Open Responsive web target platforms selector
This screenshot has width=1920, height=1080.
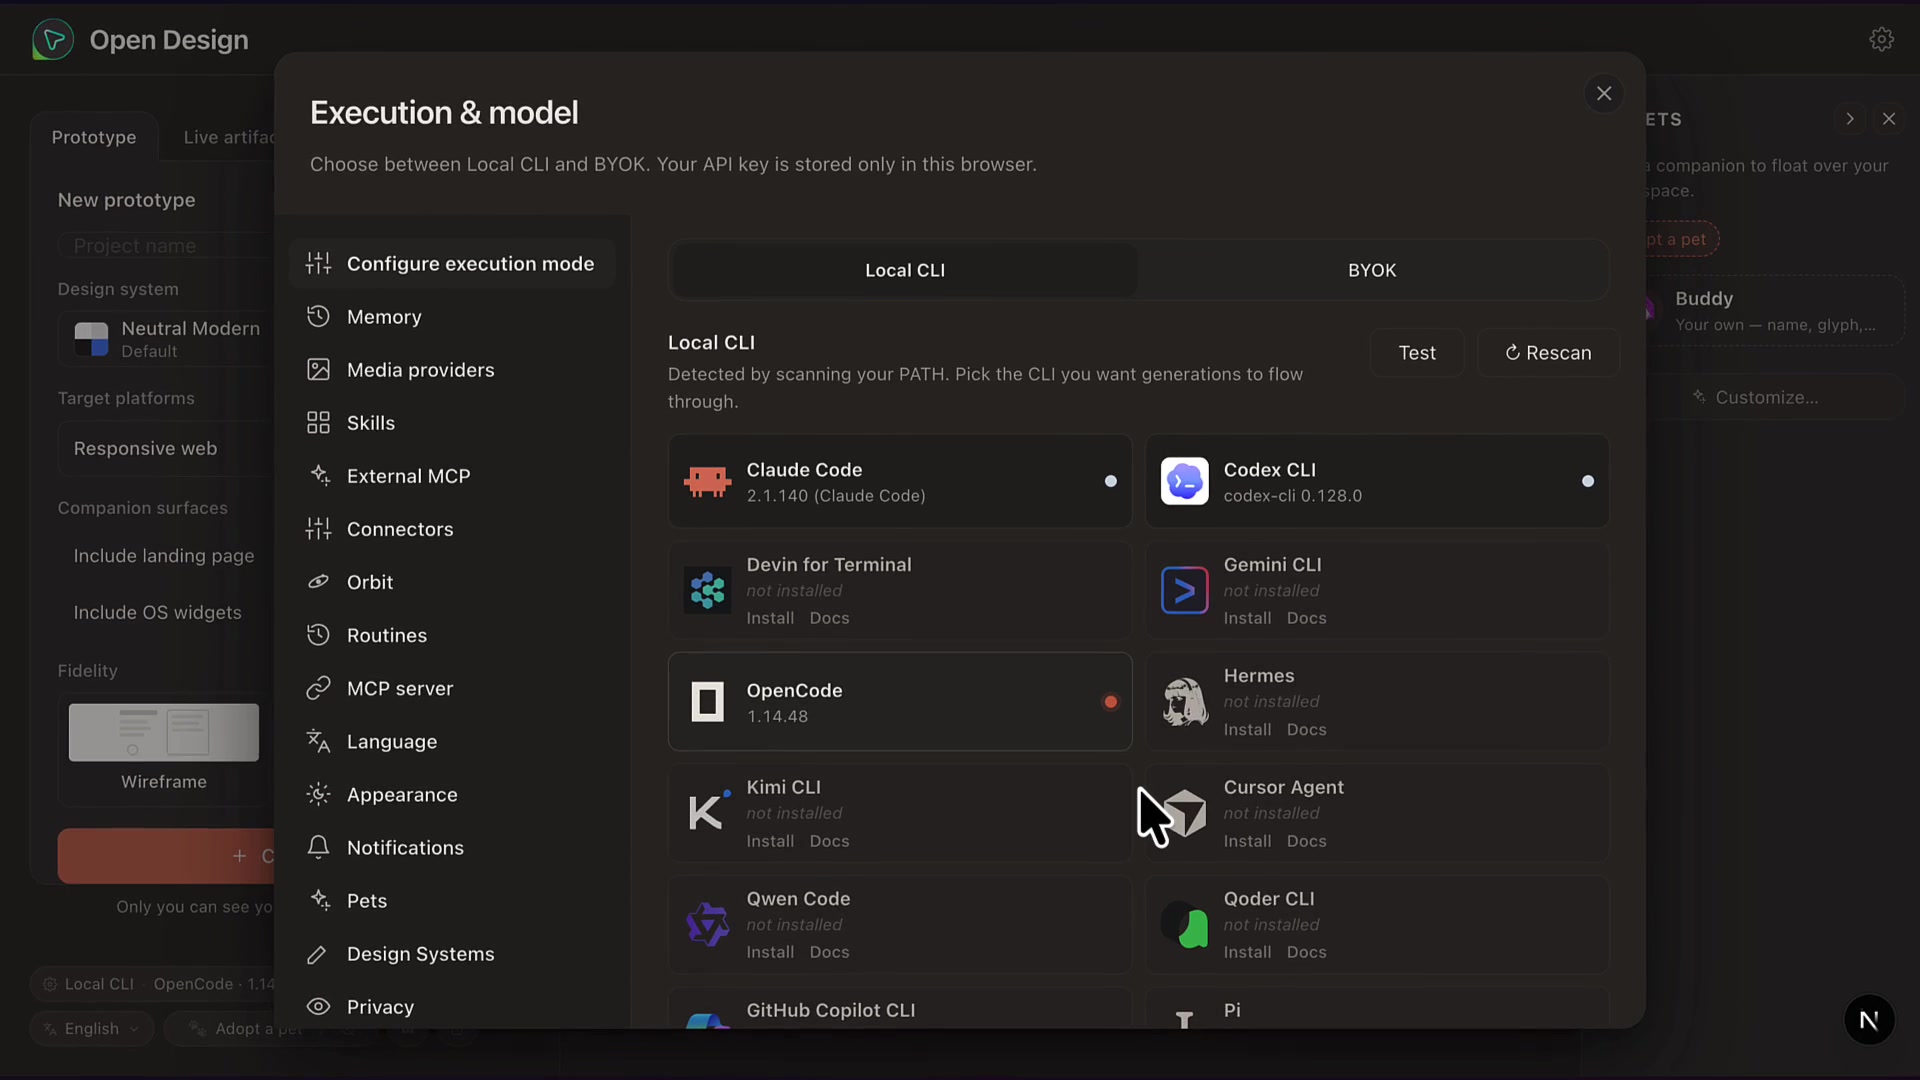(x=166, y=449)
